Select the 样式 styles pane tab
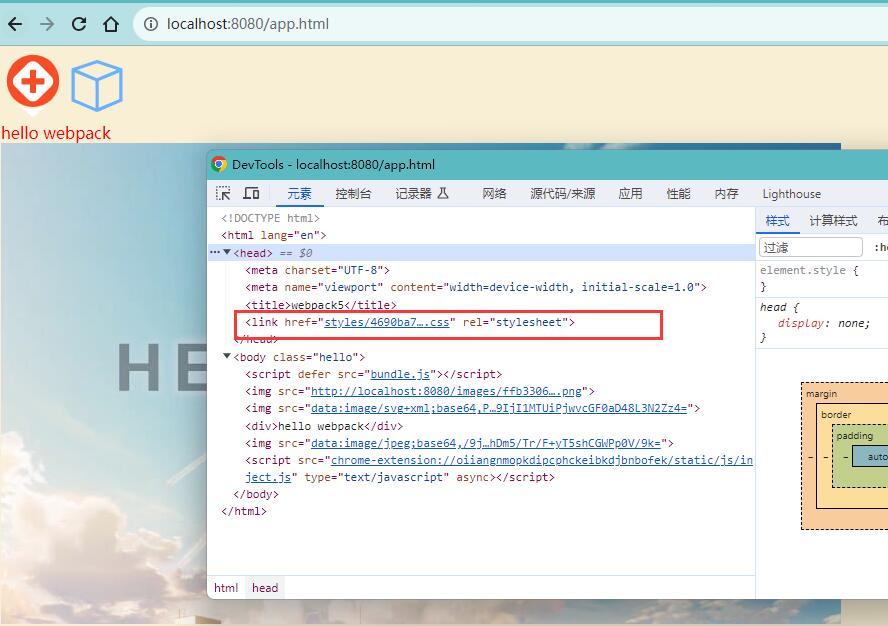888x626 pixels. [778, 221]
